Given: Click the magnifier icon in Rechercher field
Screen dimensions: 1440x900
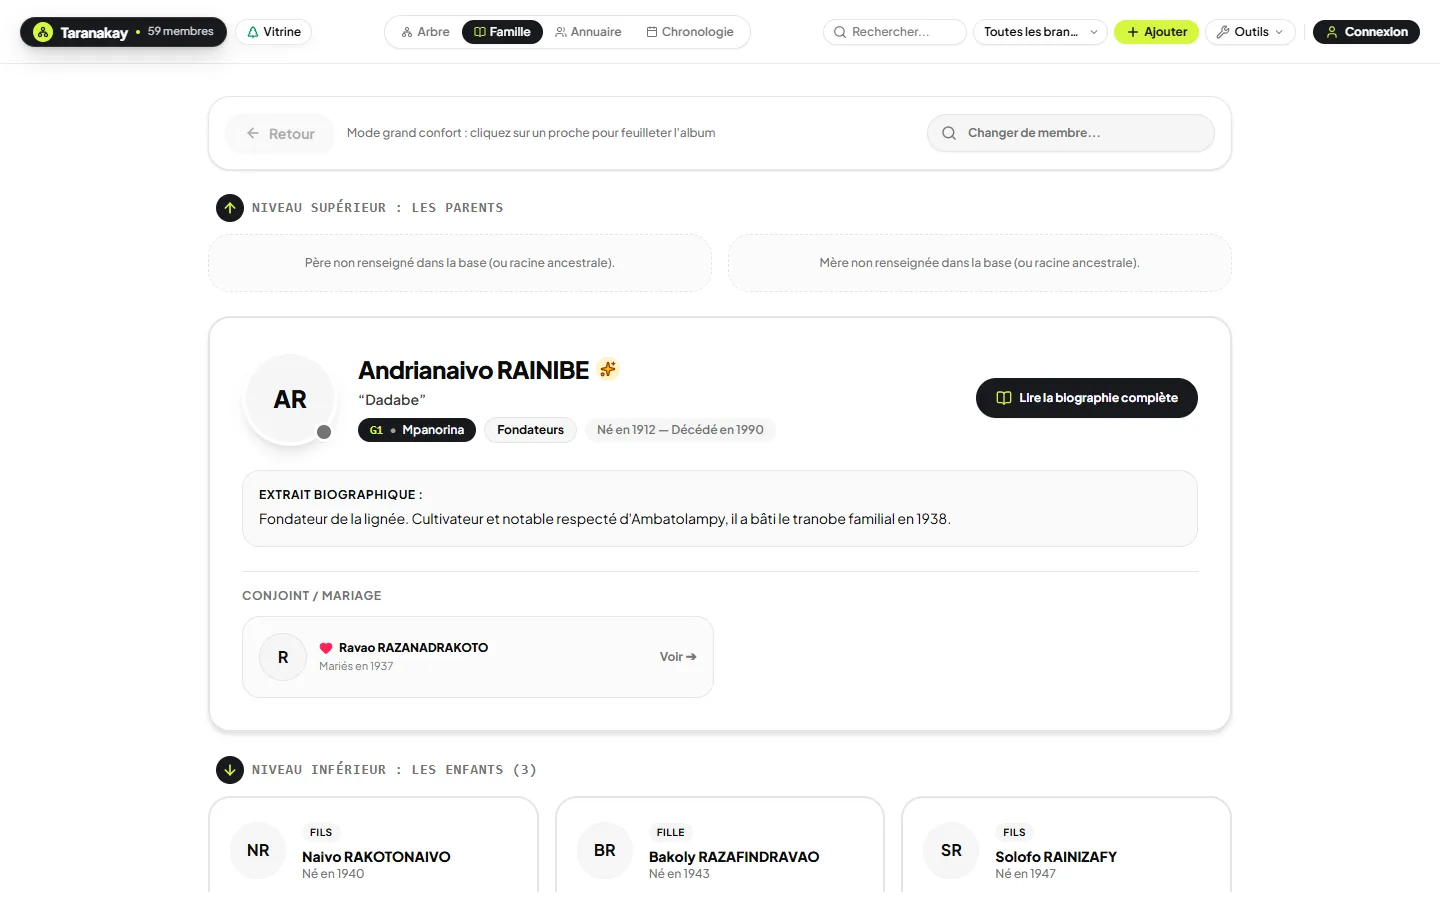Looking at the screenshot, I should coord(840,32).
